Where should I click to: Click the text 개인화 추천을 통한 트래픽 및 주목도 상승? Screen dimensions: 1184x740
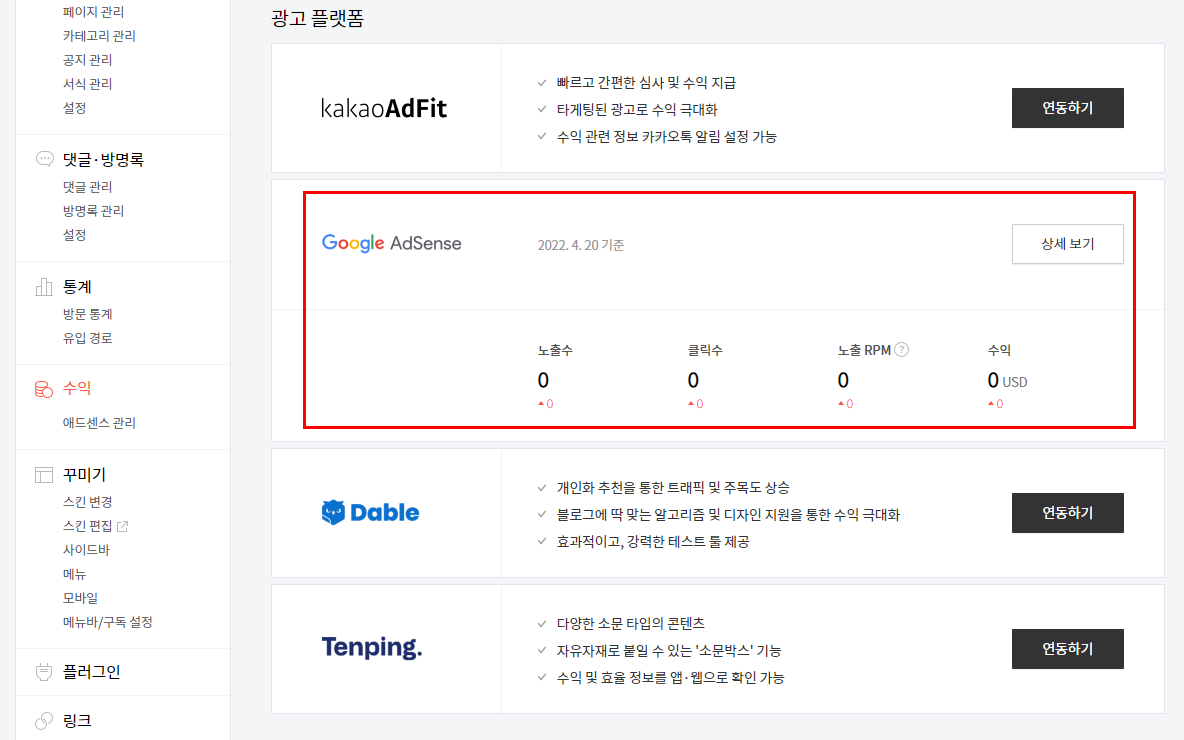[673, 487]
